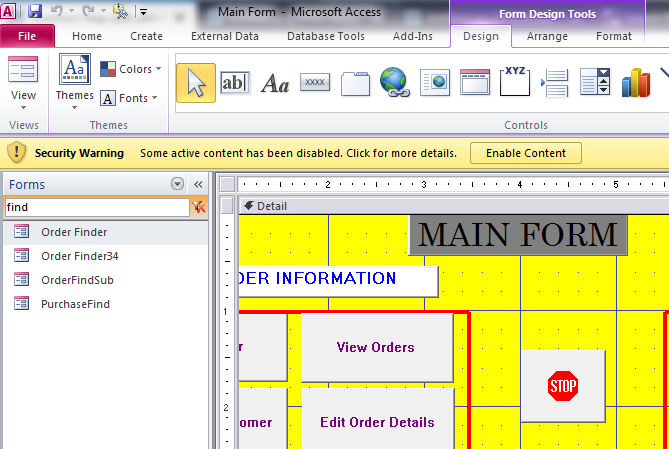Click the Detail section bar
The width and height of the screenshot is (669, 449).
(454, 206)
